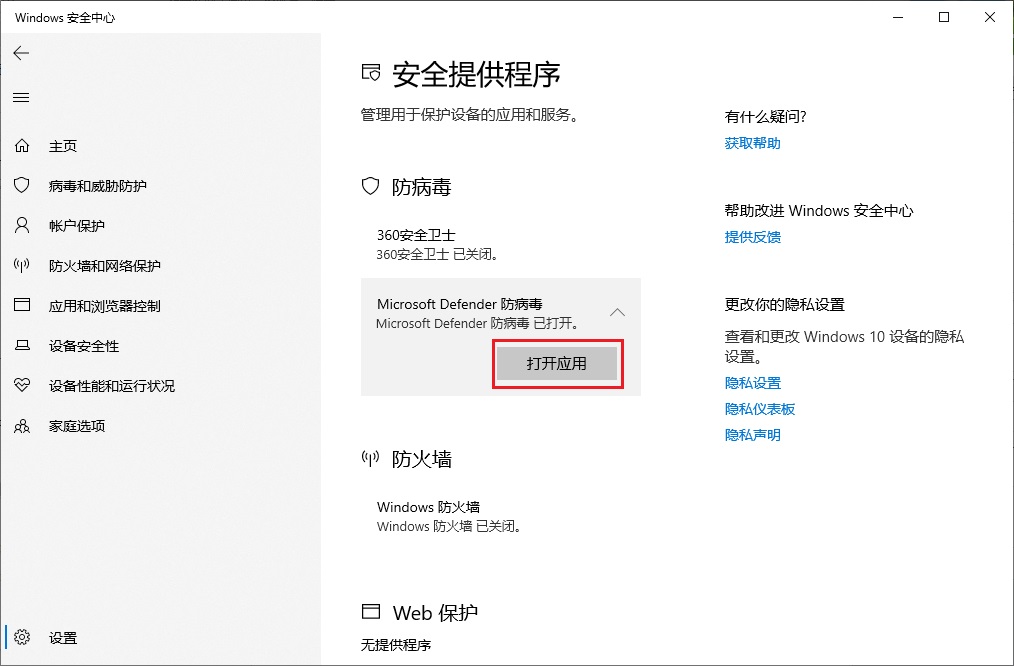
Task: Click 帮助改进 Windows 安全中心 heading
Action: tap(819, 210)
